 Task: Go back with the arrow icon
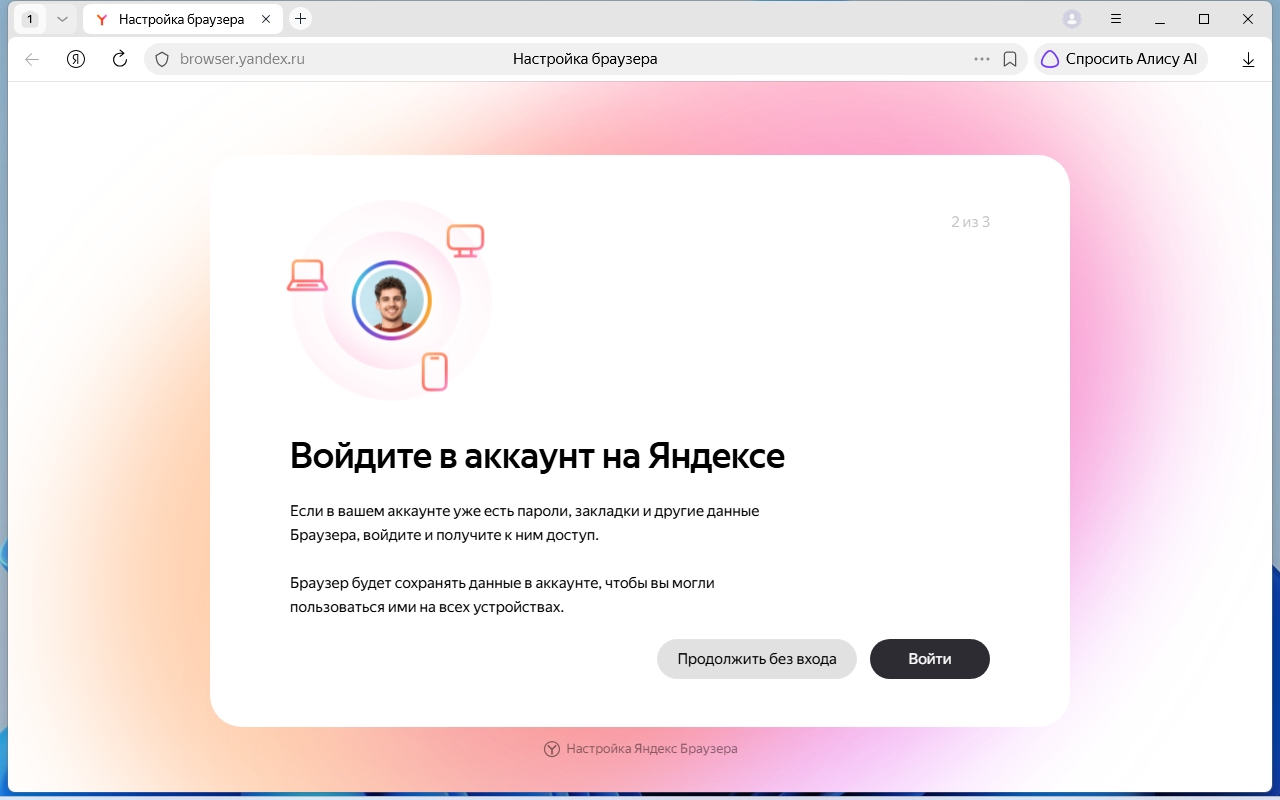32,59
